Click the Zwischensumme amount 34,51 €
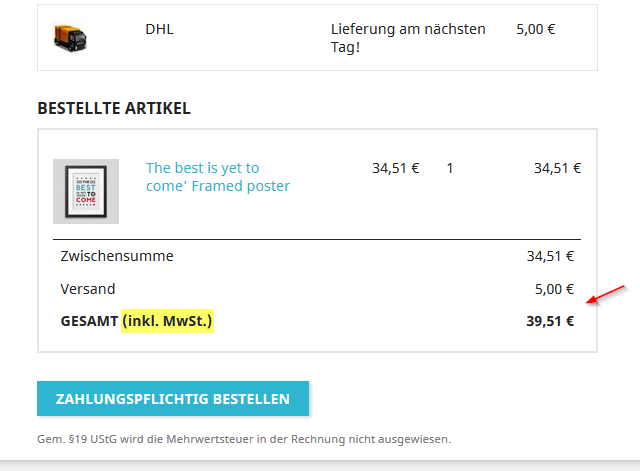Viewport: 640px width, 471px height. pyautogui.click(x=550, y=256)
